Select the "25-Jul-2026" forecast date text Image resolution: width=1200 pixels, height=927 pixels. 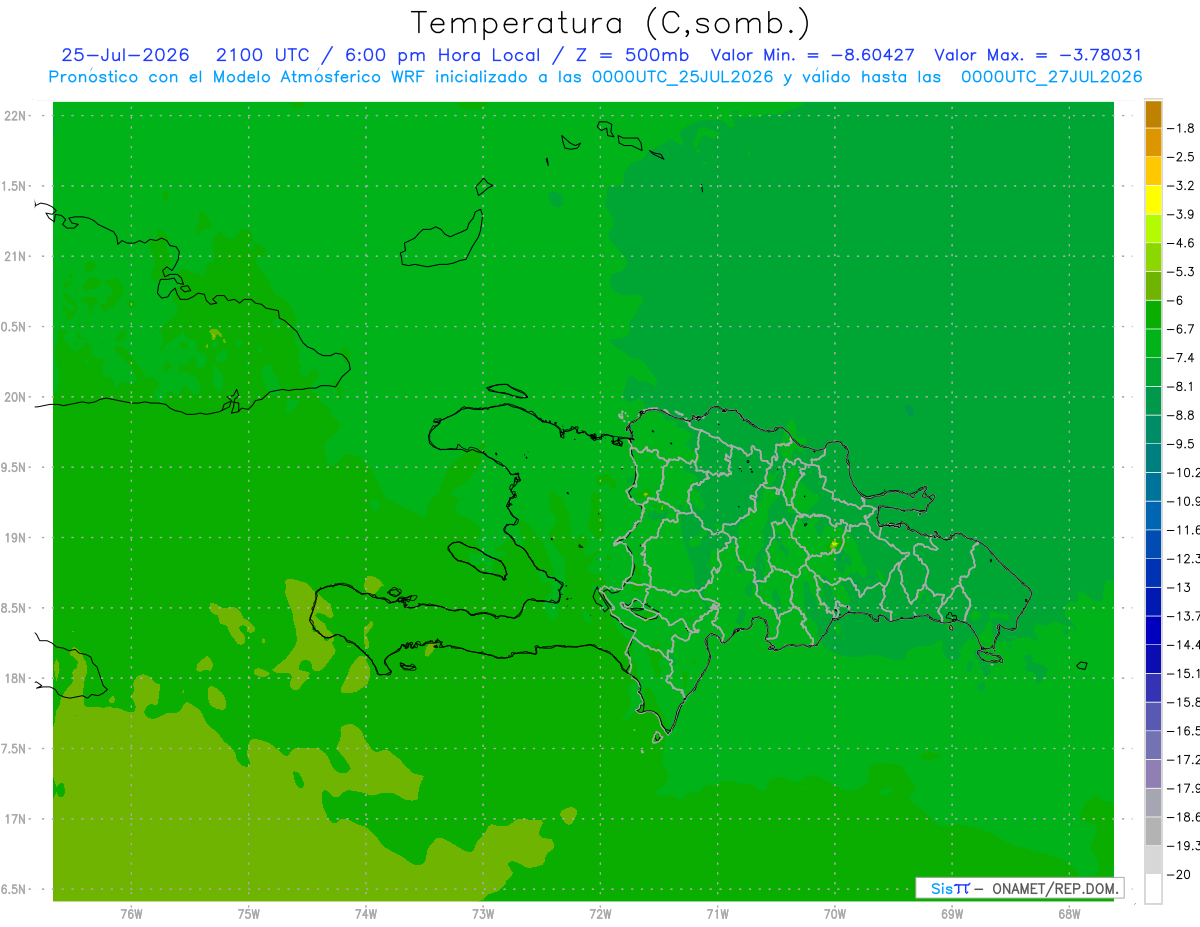[x=125, y=55]
